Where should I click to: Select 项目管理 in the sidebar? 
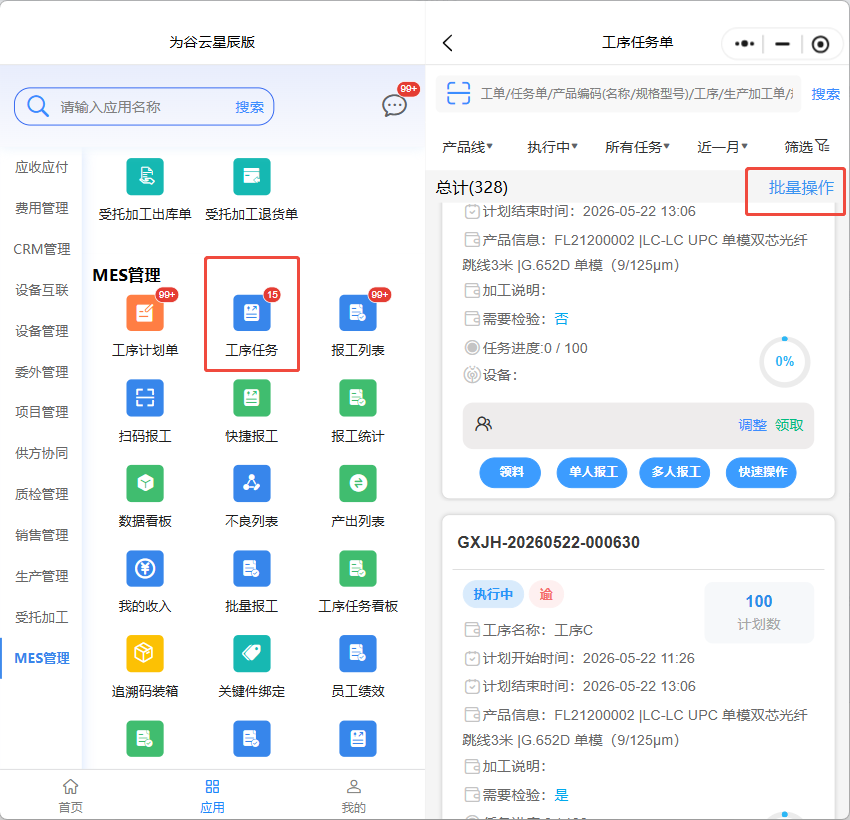(x=41, y=412)
